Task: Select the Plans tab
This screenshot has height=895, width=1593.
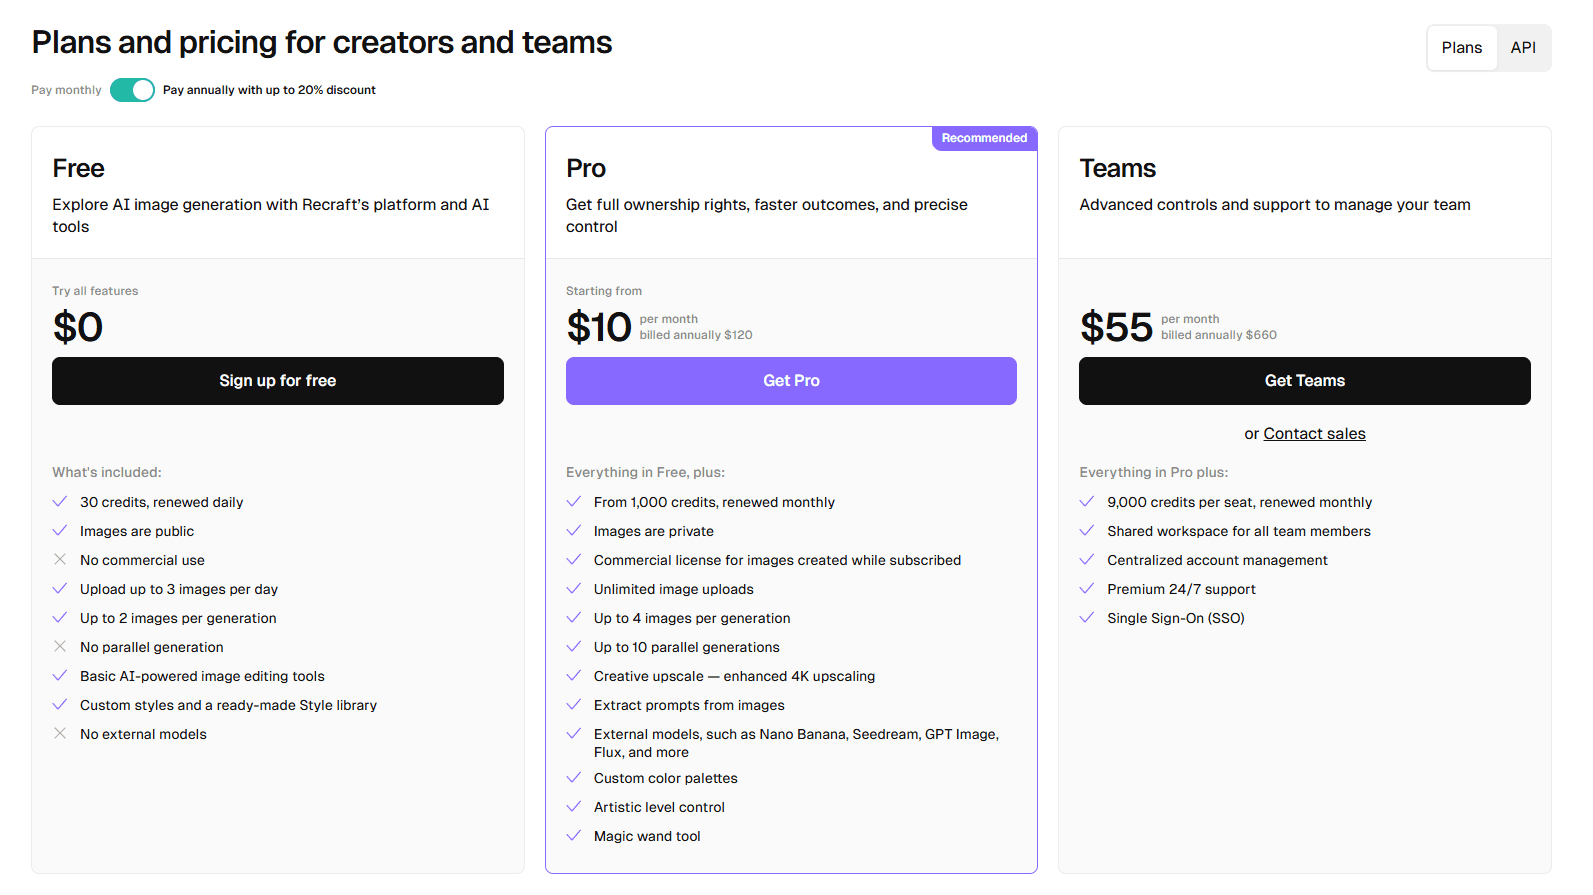Action: 1461,48
